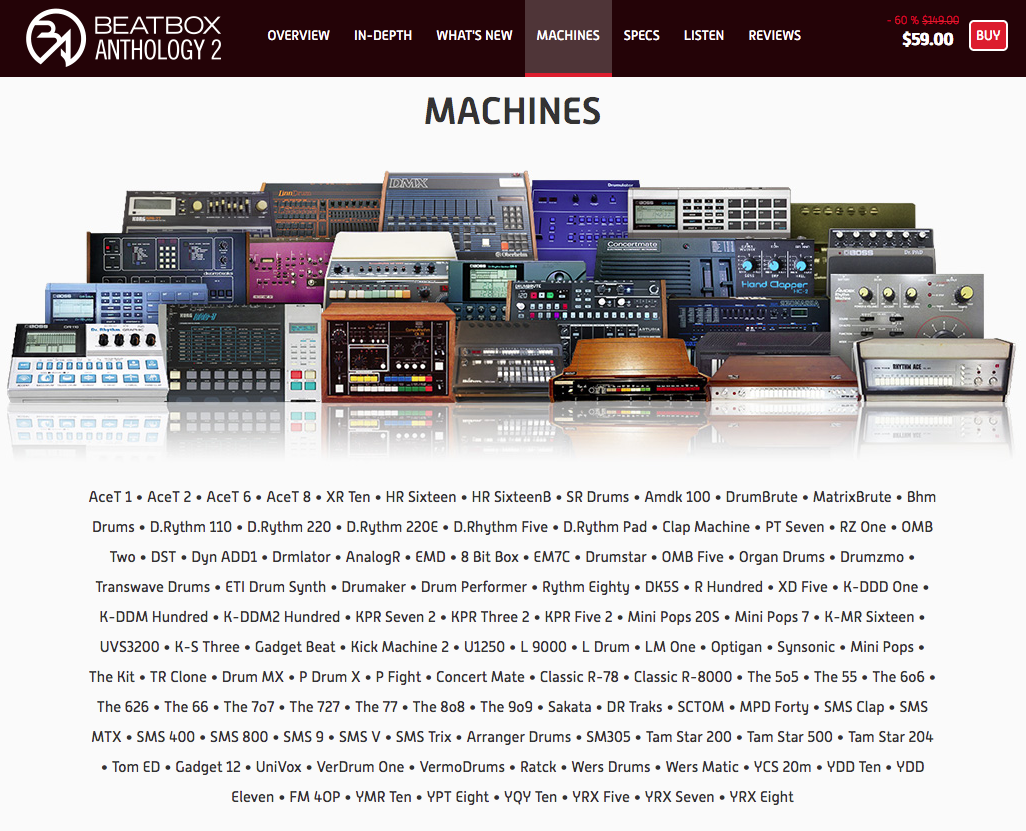Viewport: 1026px width, 831px height.
Task: Click 'K-DDM Hundred' in the list
Action: (x=154, y=618)
